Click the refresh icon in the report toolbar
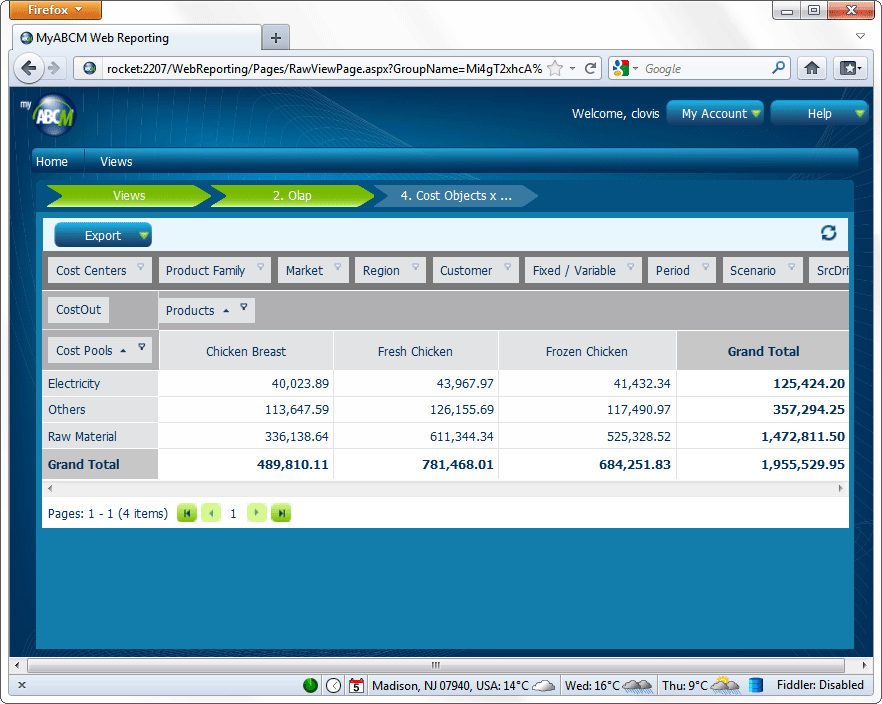Viewport: 882px width, 704px height. pos(828,233)
